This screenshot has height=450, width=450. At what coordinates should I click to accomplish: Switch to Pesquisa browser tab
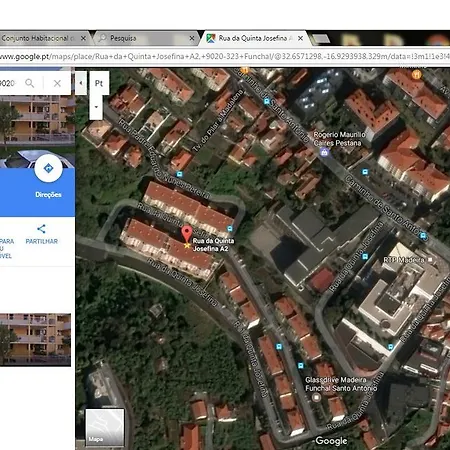[x=147, y=38]
